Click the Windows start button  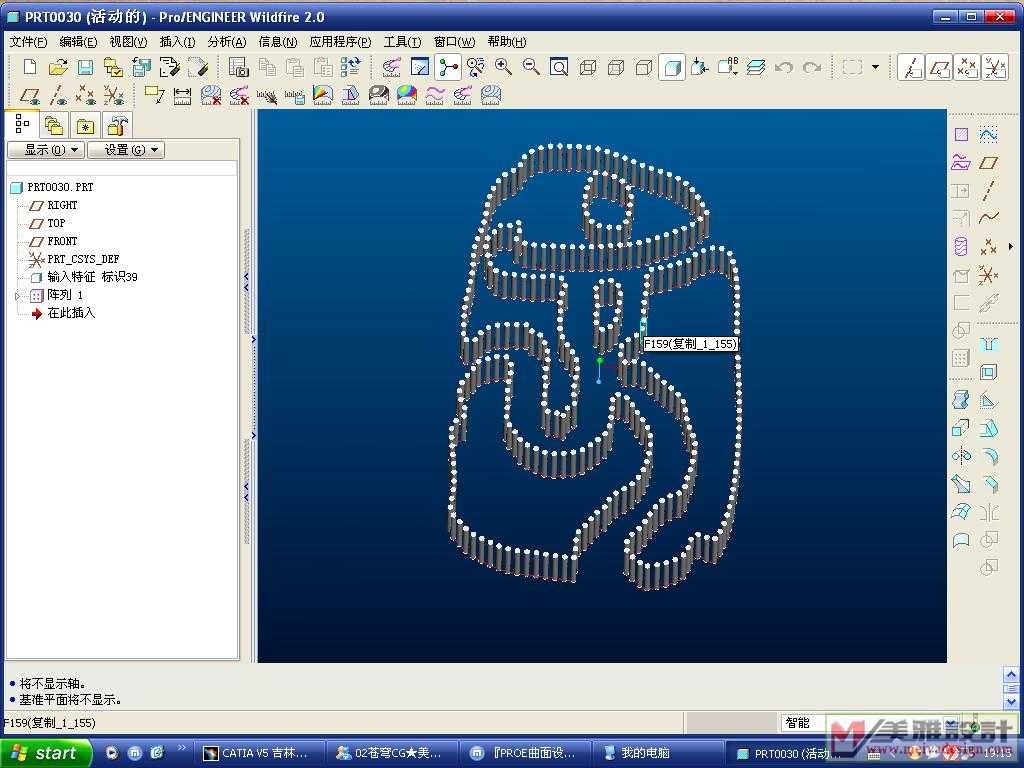[x=44, y=753]
